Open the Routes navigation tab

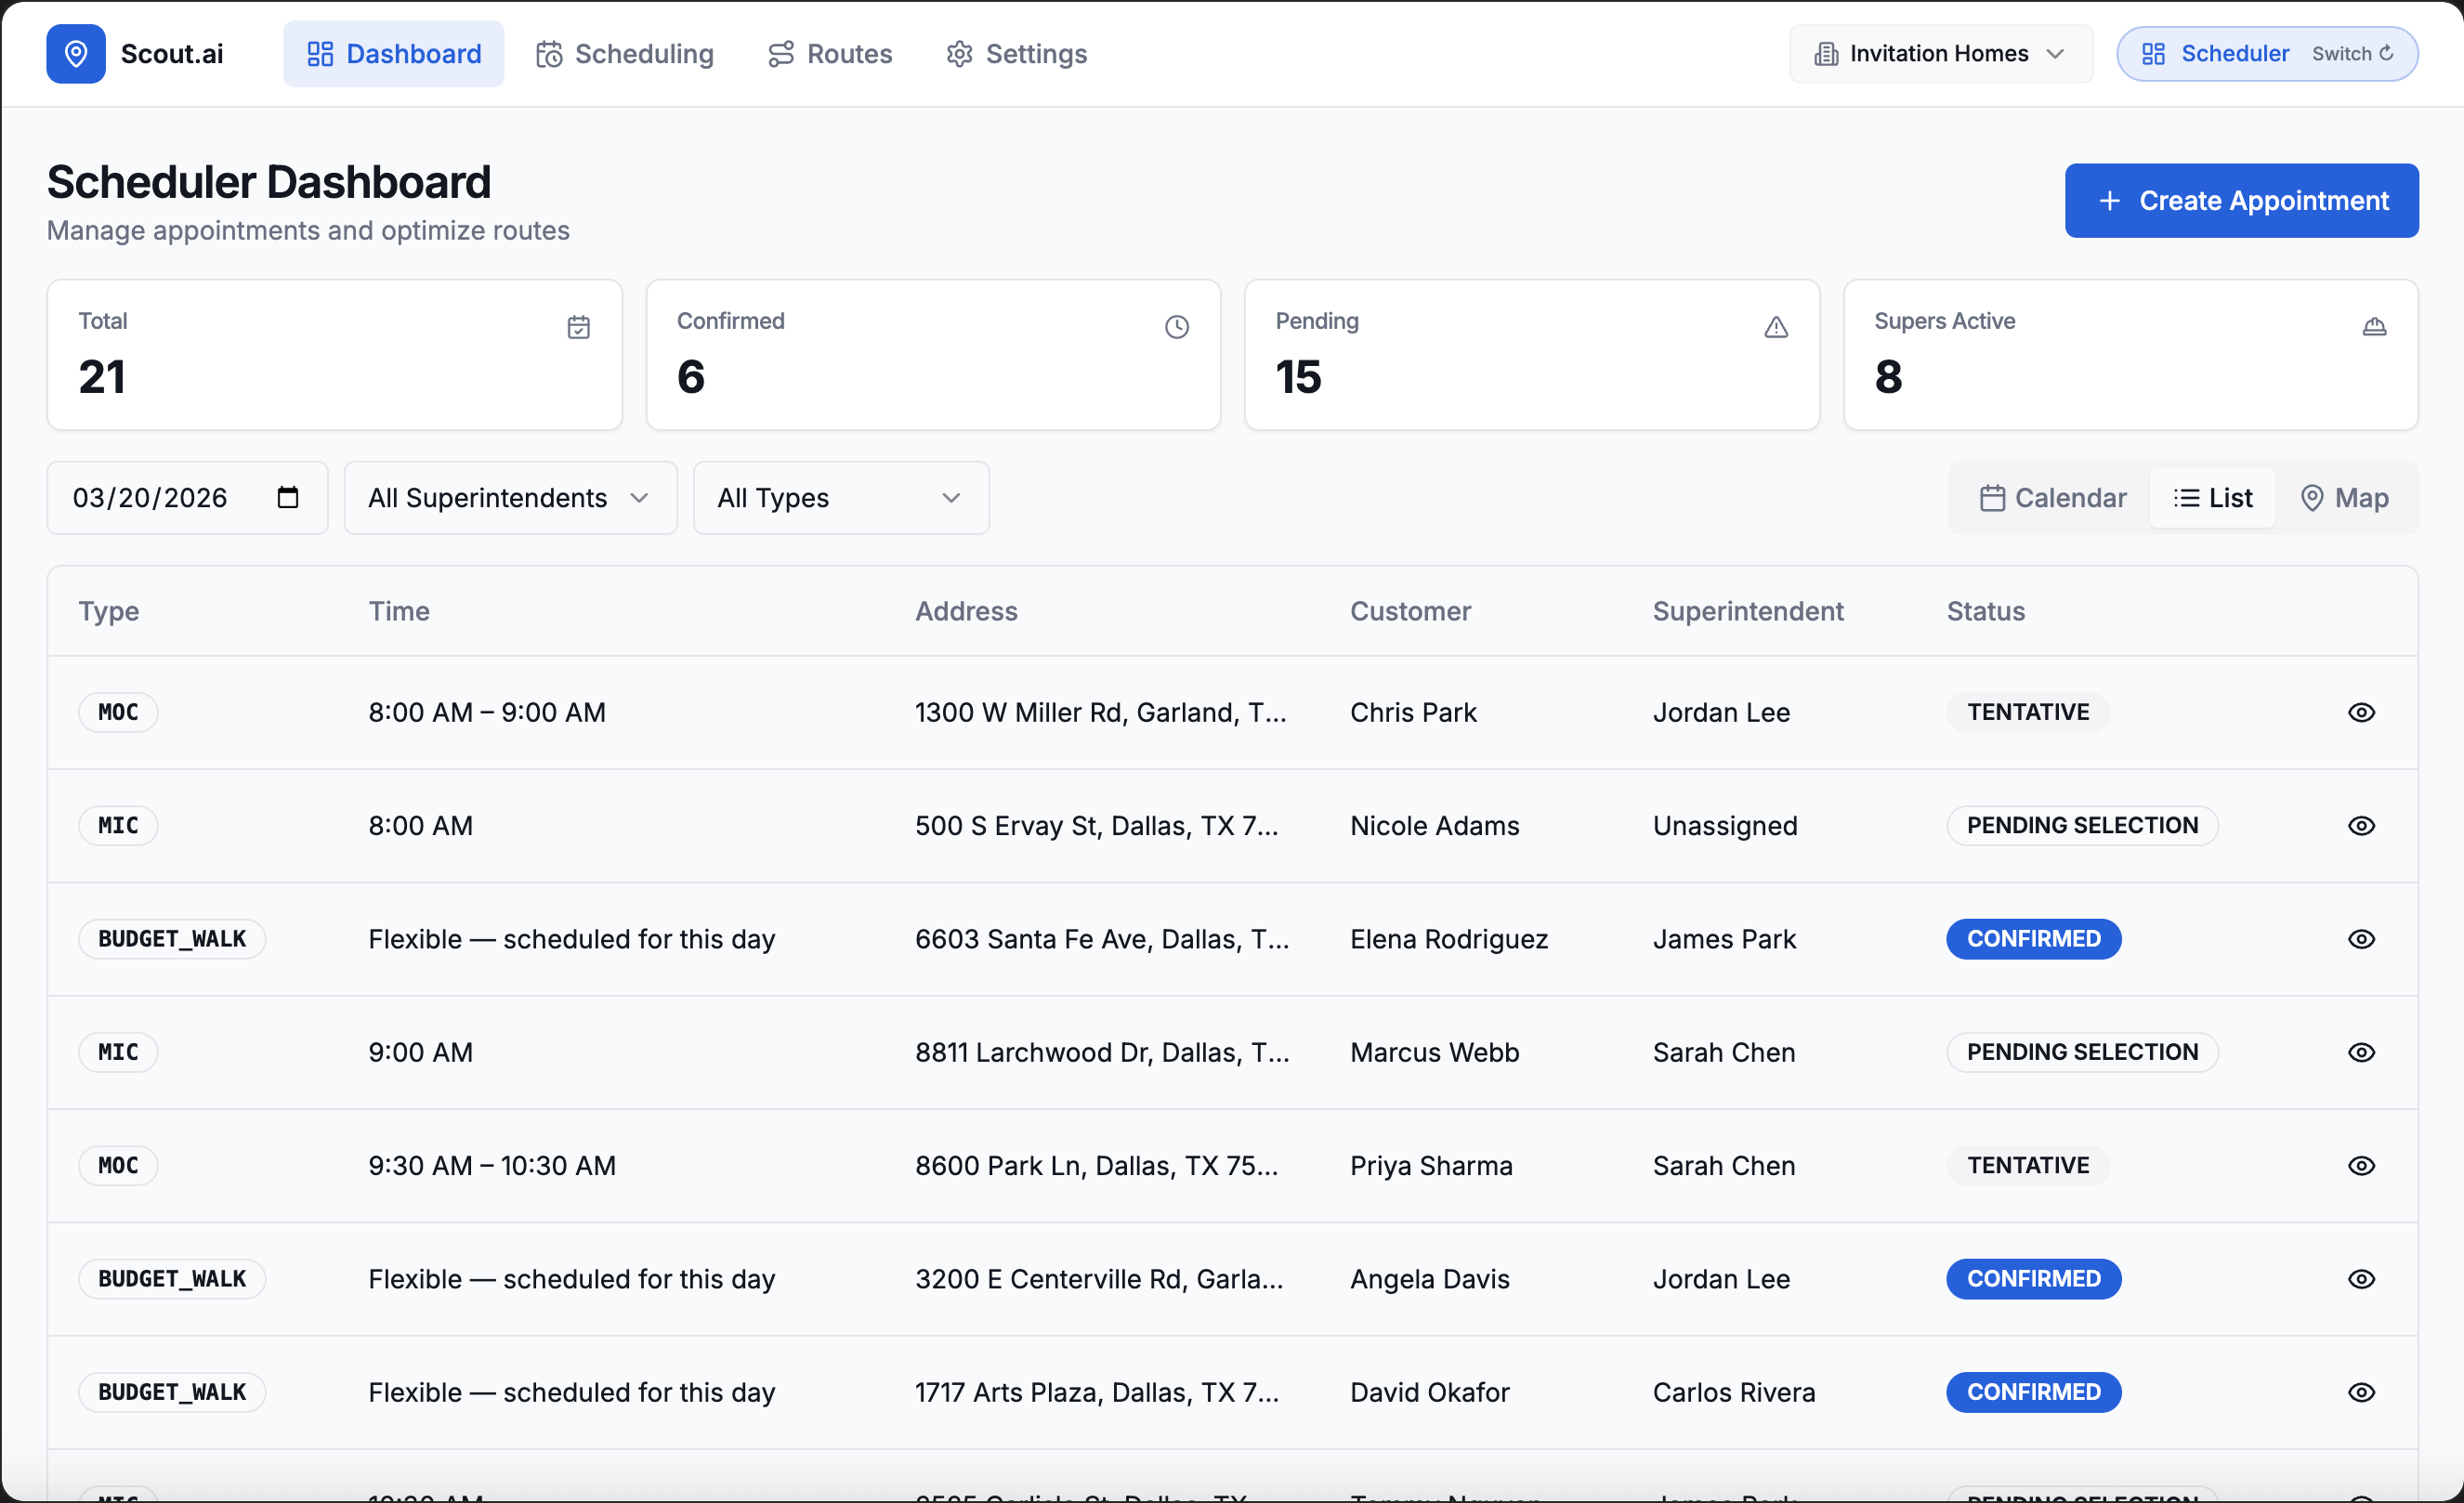pyautogui.click(x=830, y=54)
